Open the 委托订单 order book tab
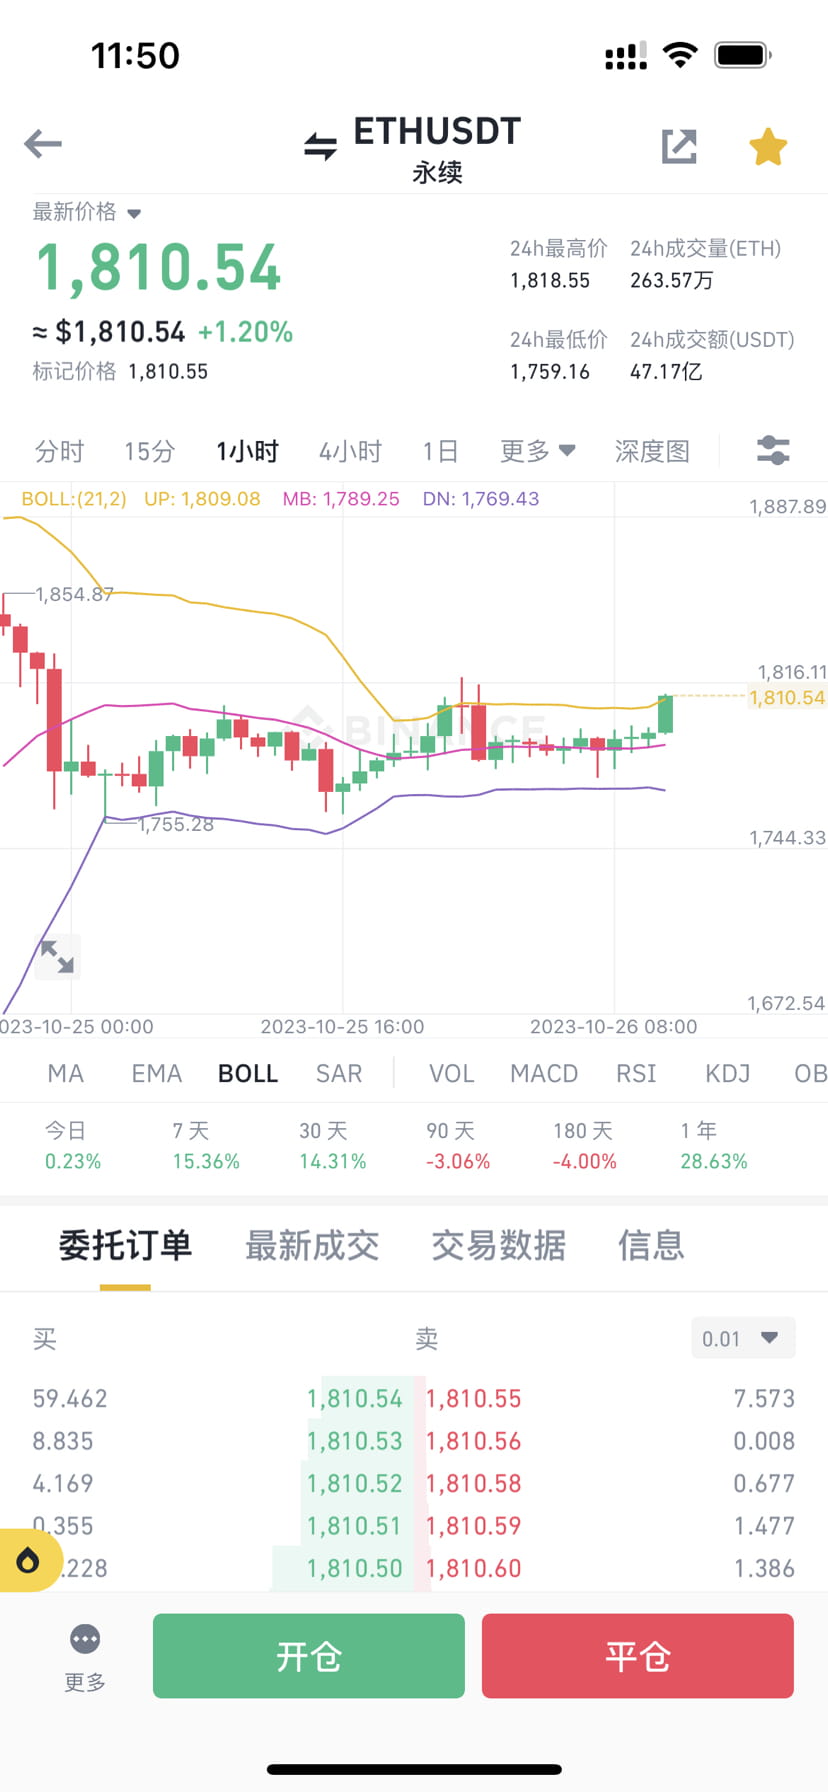The height and width of the screenshot is (1792, 828). coord(125,1245)
